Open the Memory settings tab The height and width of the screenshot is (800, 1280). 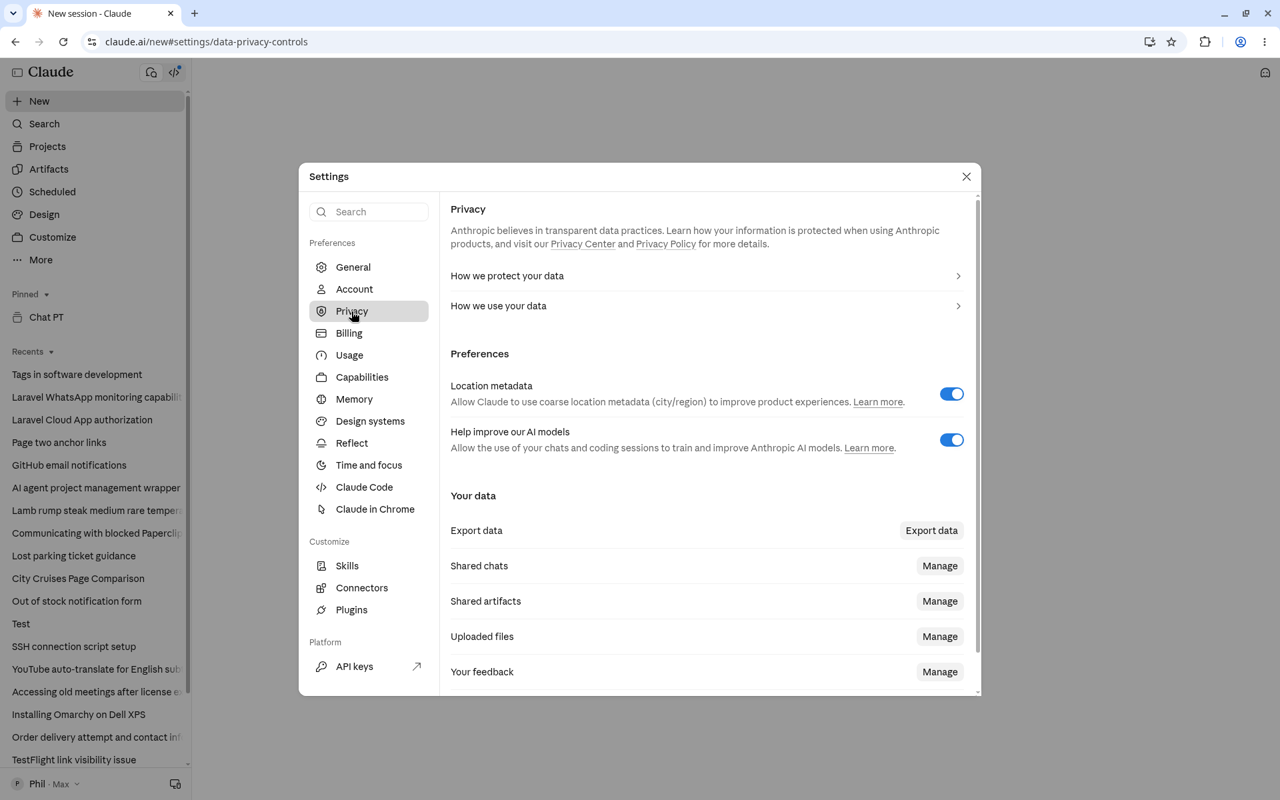(369, 400)
